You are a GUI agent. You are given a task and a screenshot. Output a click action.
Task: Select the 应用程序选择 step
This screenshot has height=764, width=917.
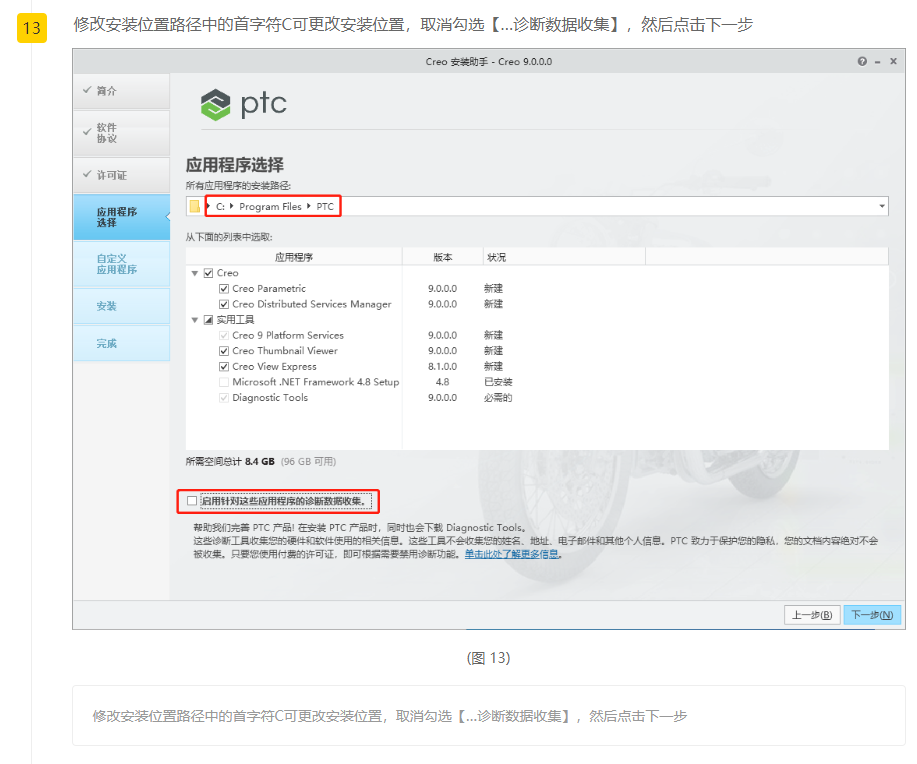click(x=122, y=217)
